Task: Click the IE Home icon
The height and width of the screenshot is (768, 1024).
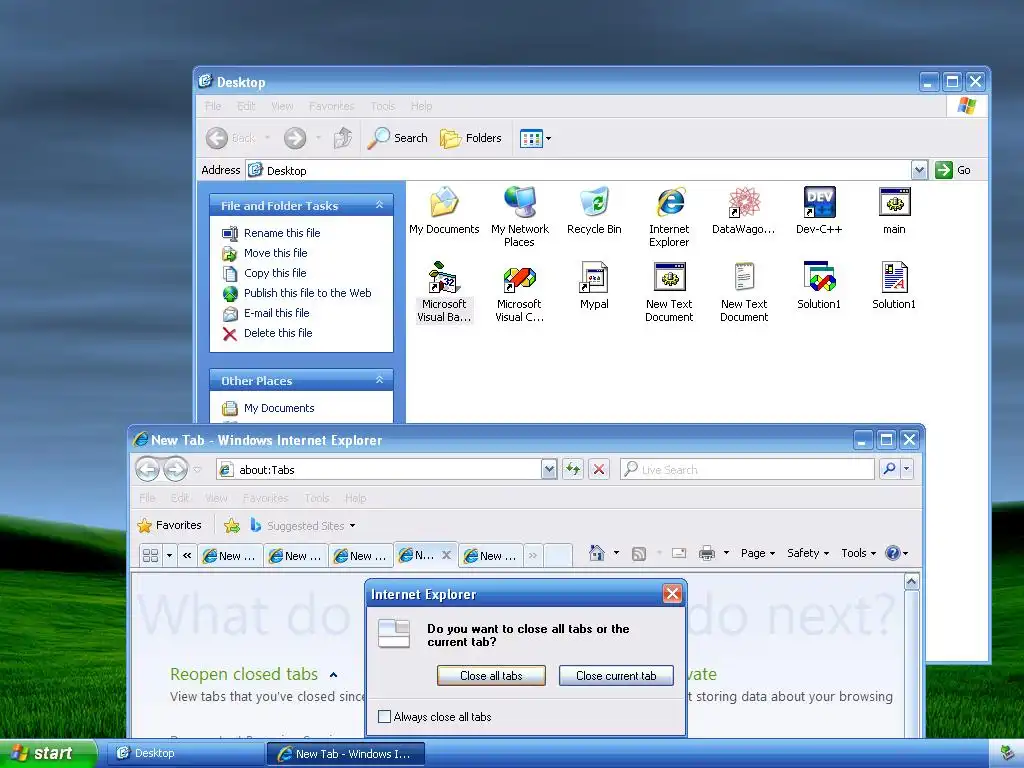Action: (x=596, y=553)
